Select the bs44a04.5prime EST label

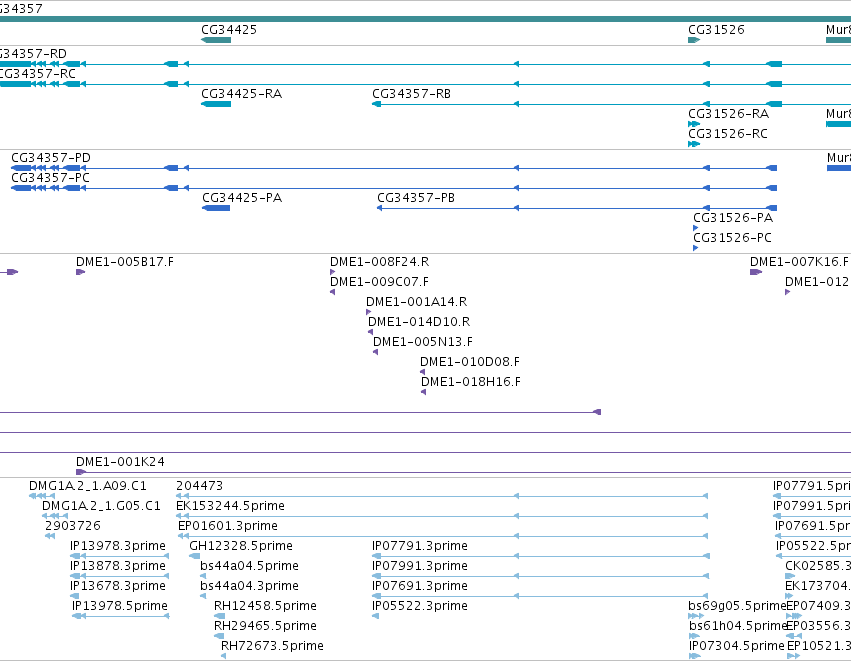coord(249,567)
